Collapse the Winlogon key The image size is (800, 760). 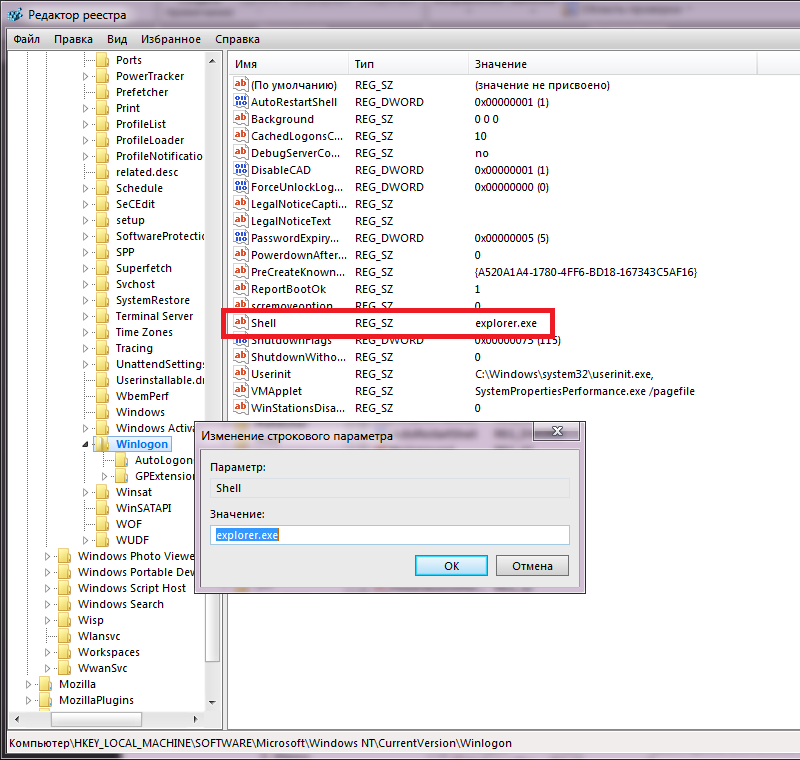86,444
